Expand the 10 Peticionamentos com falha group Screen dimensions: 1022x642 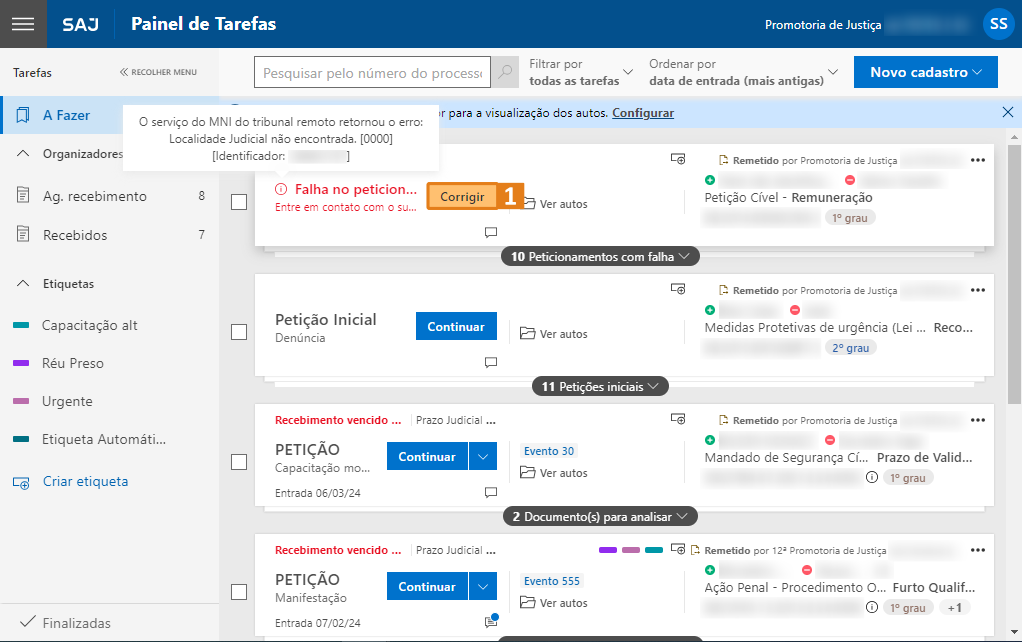click(x=599, y=256)
